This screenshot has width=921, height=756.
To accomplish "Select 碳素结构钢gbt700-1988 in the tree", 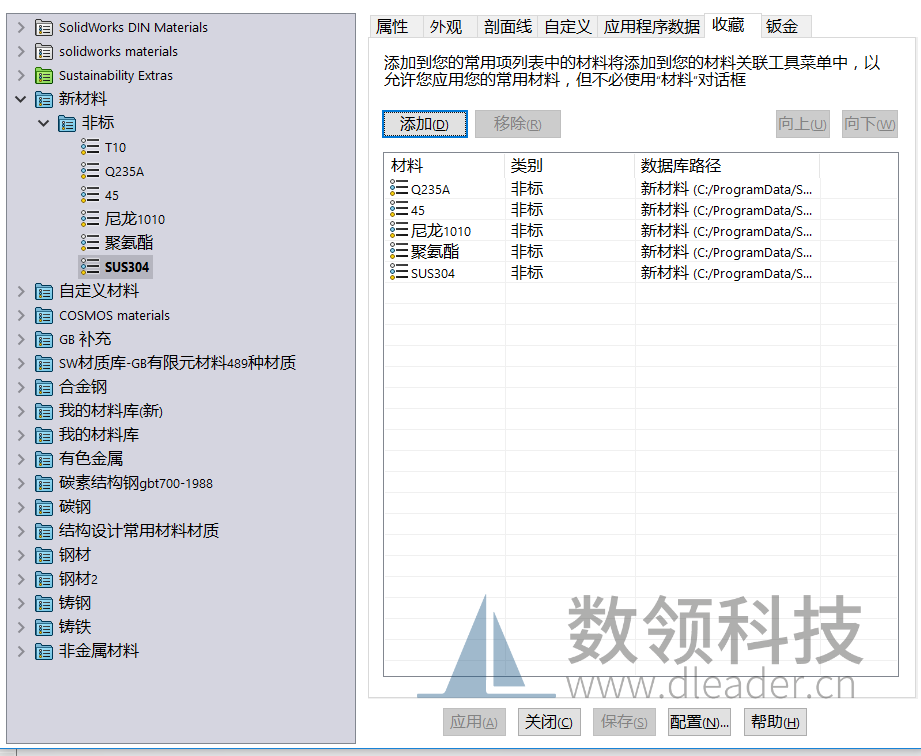I will (136, 483).
